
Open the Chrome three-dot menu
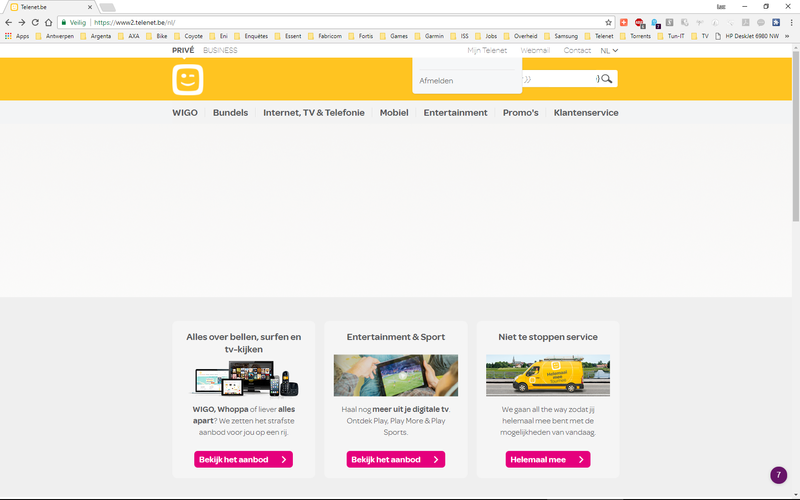(790, 22)
